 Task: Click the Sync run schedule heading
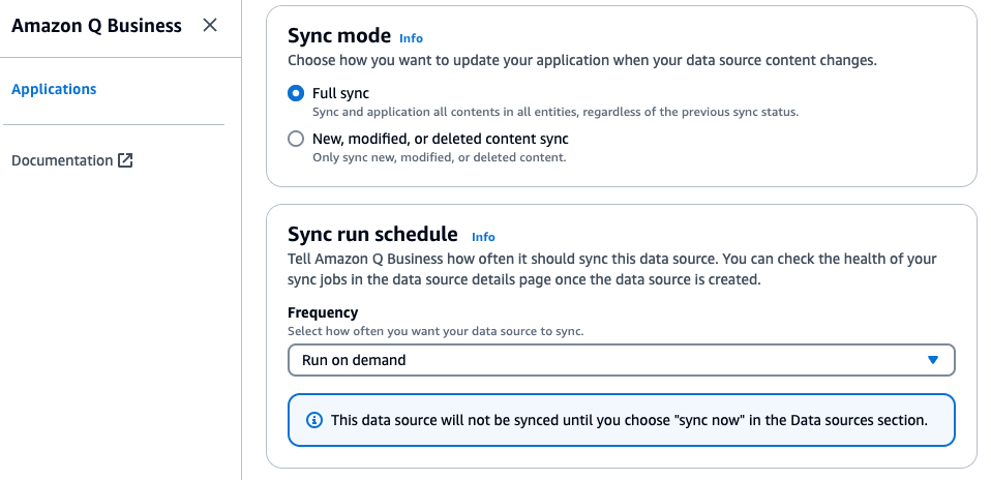(x=373, y=235)
